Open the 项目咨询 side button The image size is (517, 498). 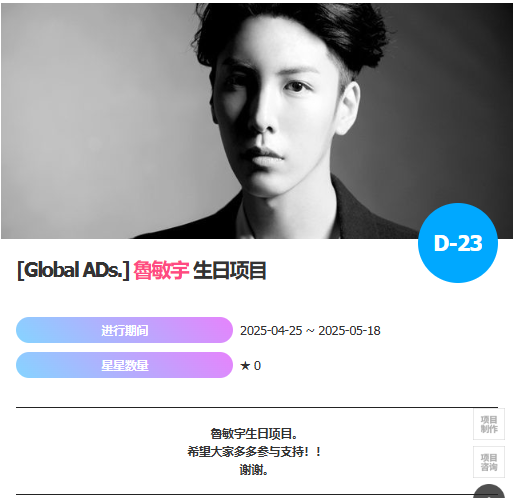click(489, 462)
